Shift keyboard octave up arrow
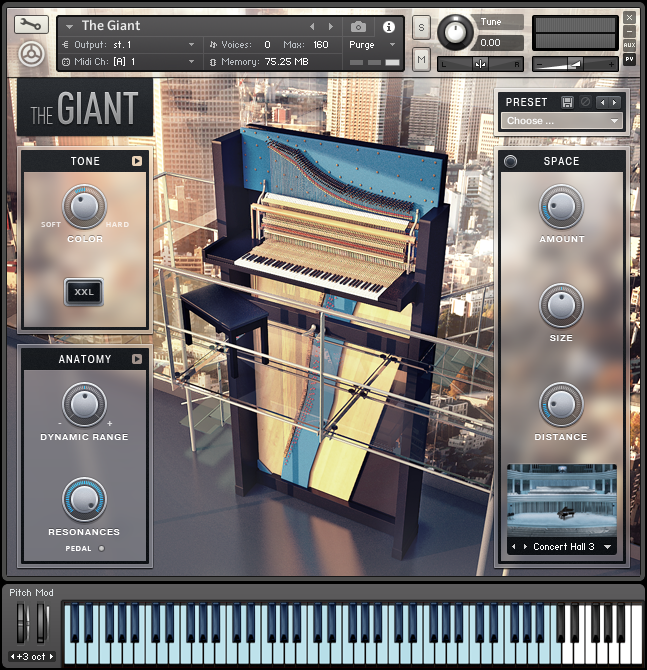The image size is (647, 670). (x=51, y=656)
